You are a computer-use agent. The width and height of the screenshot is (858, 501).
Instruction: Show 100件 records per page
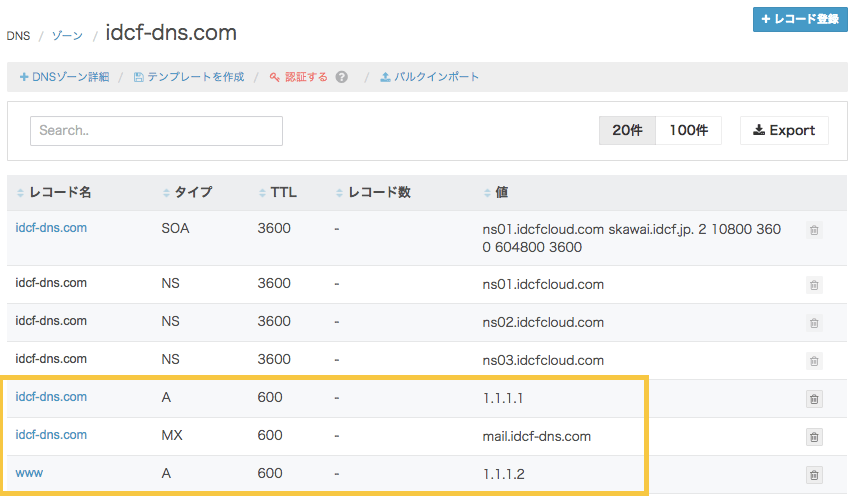688,130
